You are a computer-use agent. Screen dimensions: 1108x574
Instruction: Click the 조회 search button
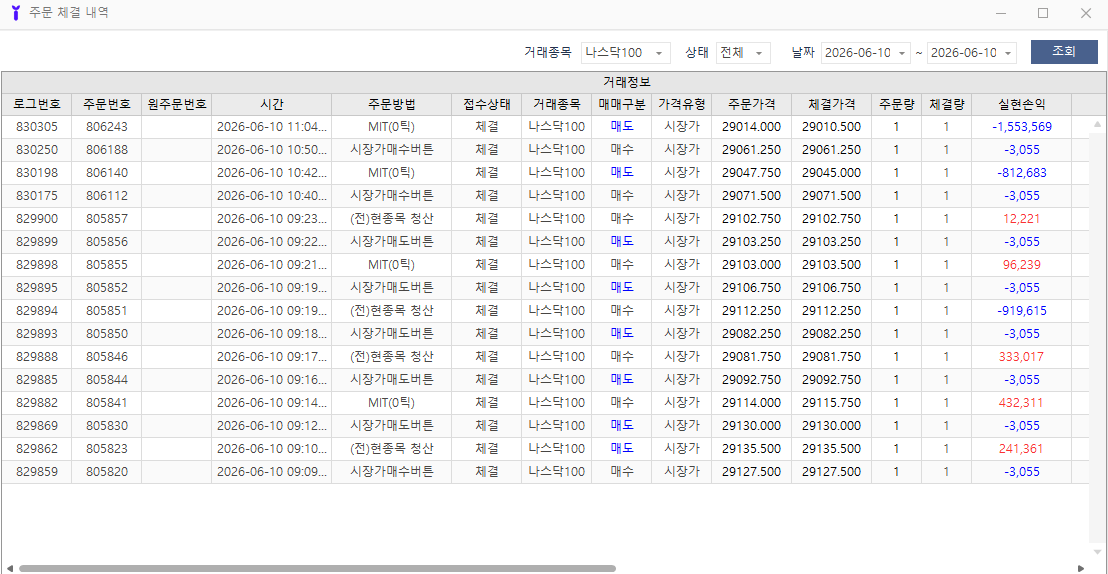coord(1064,52)
